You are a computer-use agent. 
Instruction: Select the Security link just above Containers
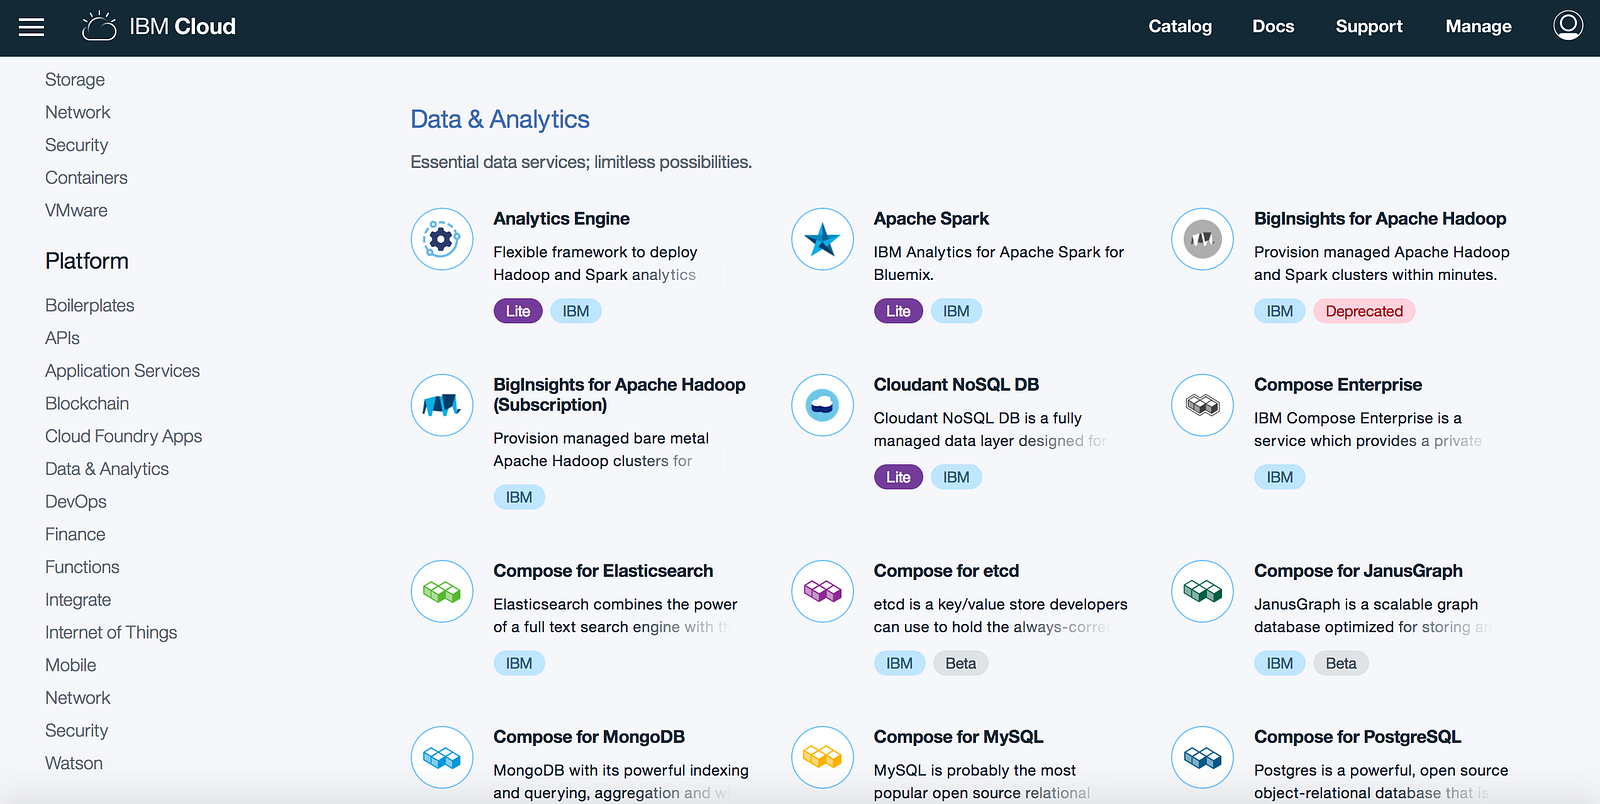coord(76,145)
